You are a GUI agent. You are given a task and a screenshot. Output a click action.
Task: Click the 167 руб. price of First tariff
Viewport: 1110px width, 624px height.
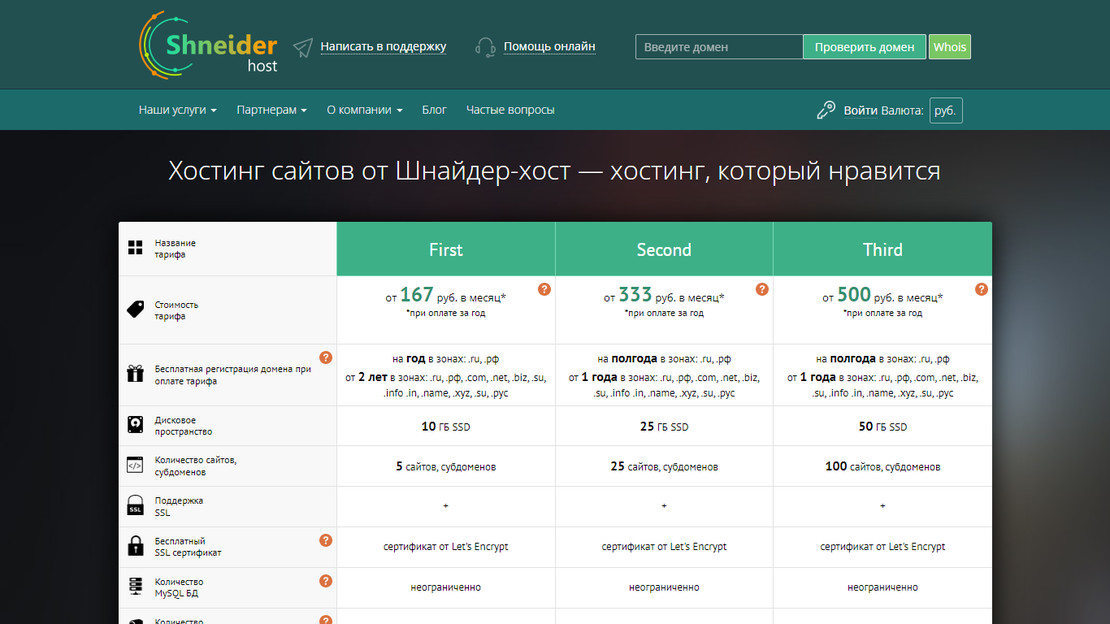click(445, 295)
